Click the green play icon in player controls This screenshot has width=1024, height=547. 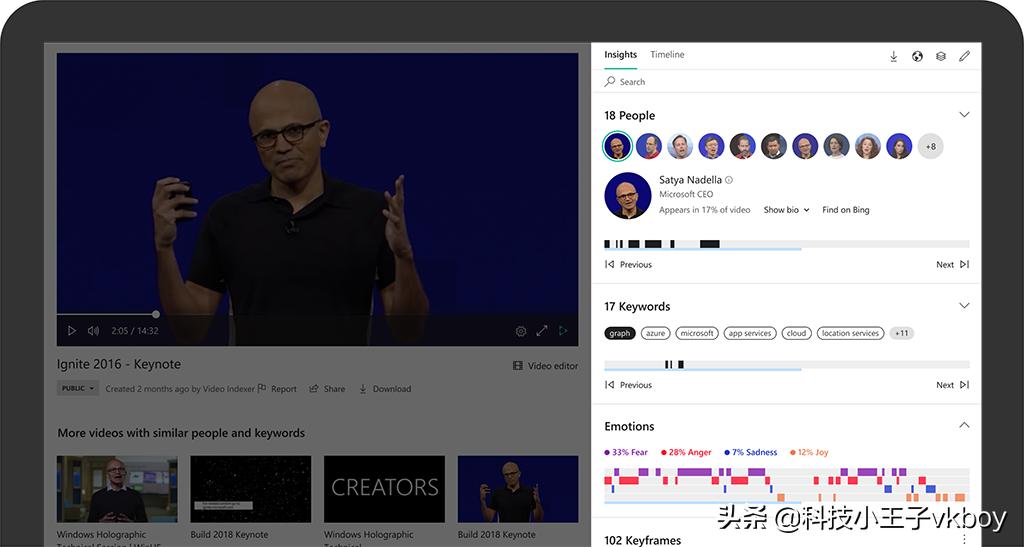pos(563,331)
